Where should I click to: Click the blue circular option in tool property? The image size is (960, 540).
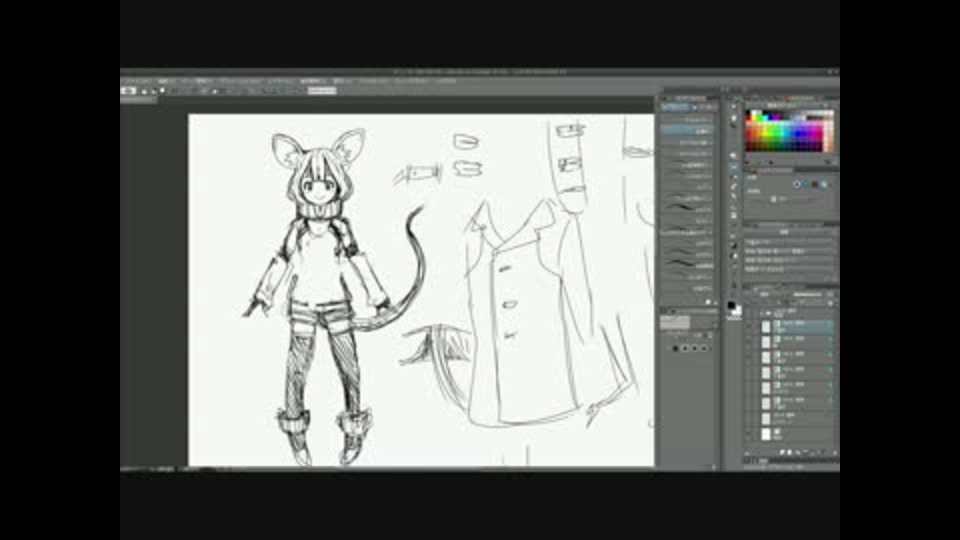824,184
